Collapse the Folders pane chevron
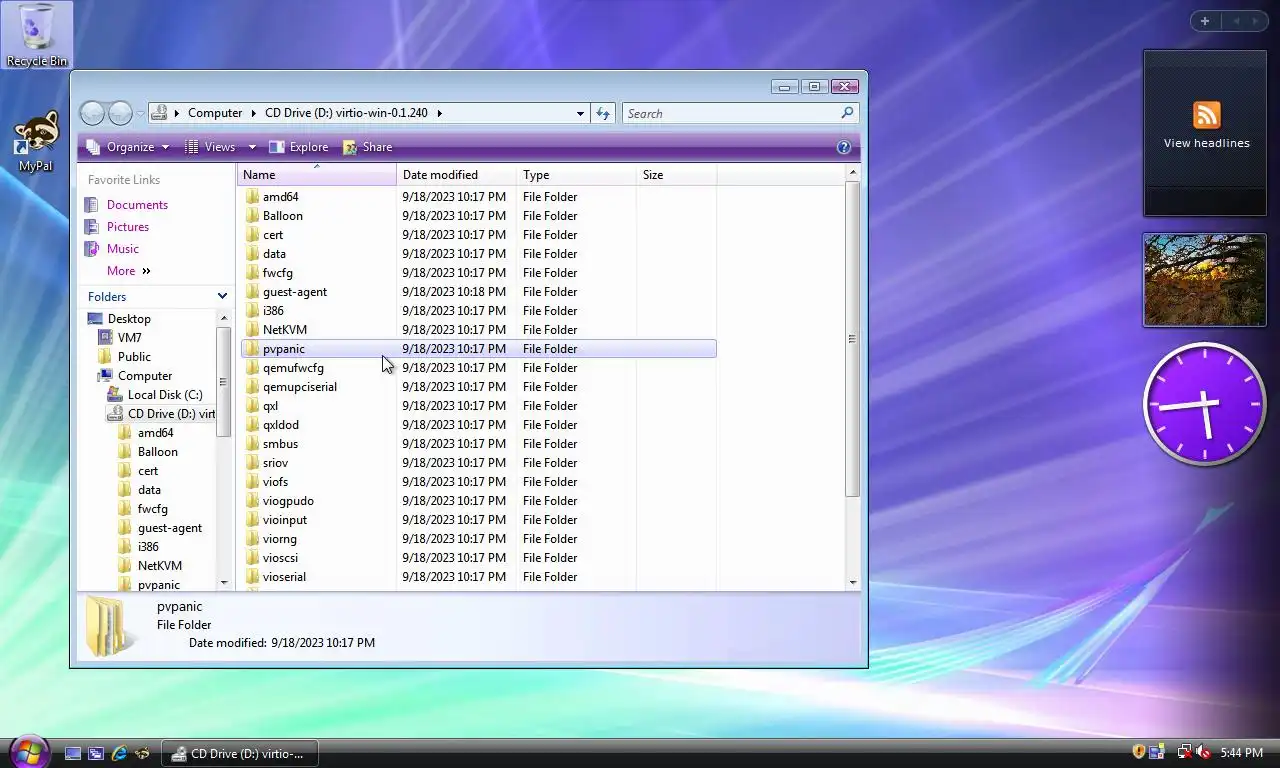This screenshot has width=1280, height=768. (x=222, y=296)
